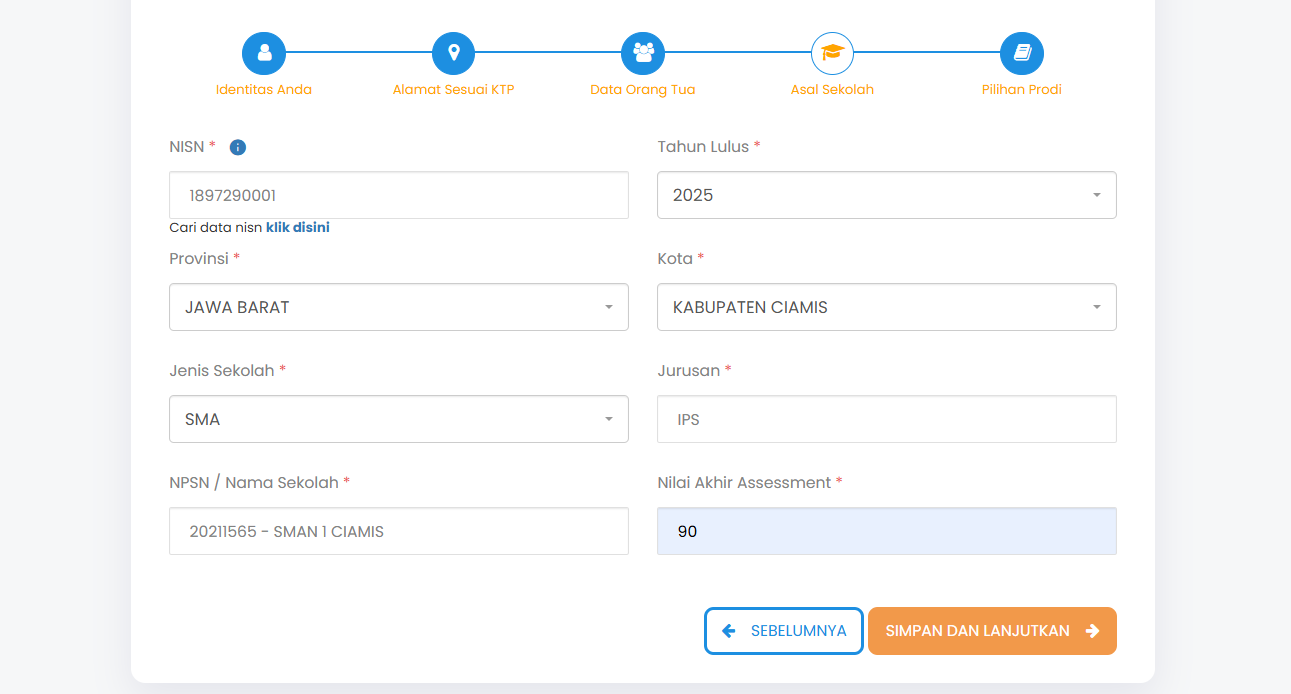Switch to the Pilihan Prodi step label
This screenshot has width=1291, height=694.
click(1022, 89)
